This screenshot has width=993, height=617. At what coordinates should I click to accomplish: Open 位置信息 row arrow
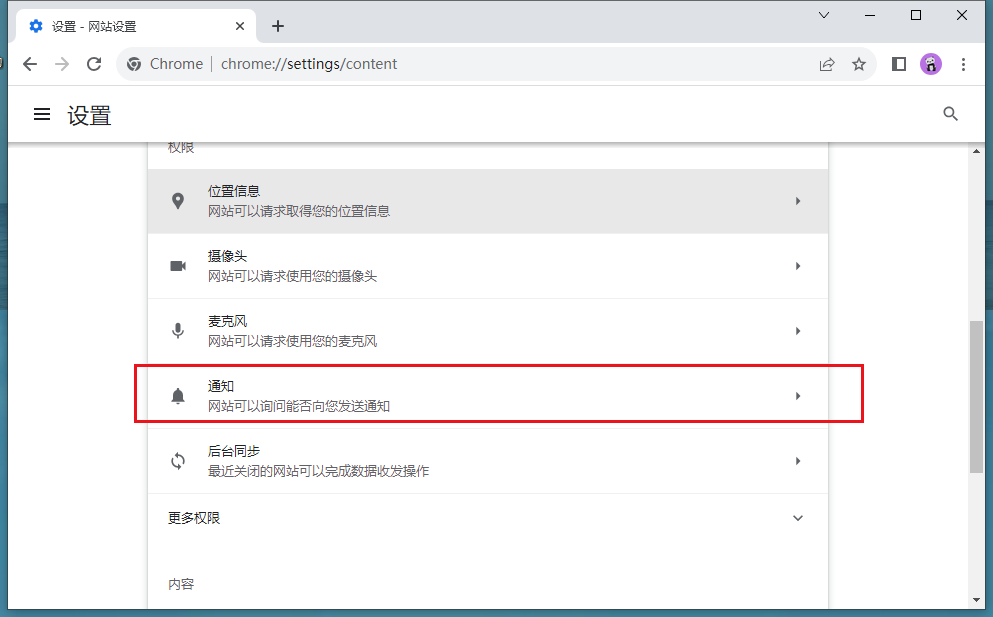coord(798,201)
